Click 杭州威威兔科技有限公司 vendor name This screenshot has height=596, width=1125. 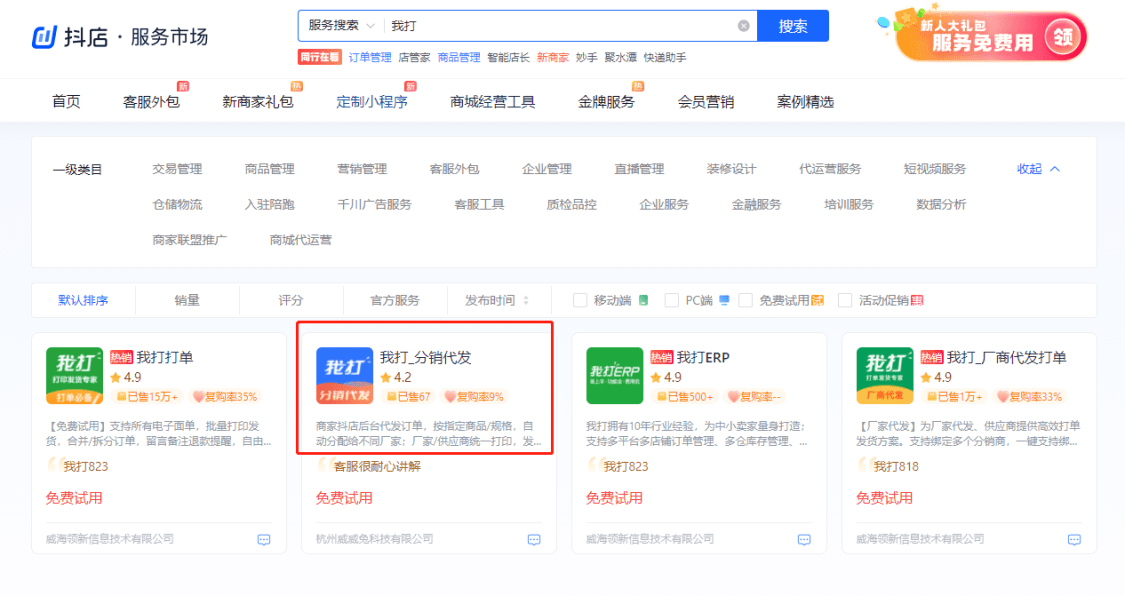point(375,539)
